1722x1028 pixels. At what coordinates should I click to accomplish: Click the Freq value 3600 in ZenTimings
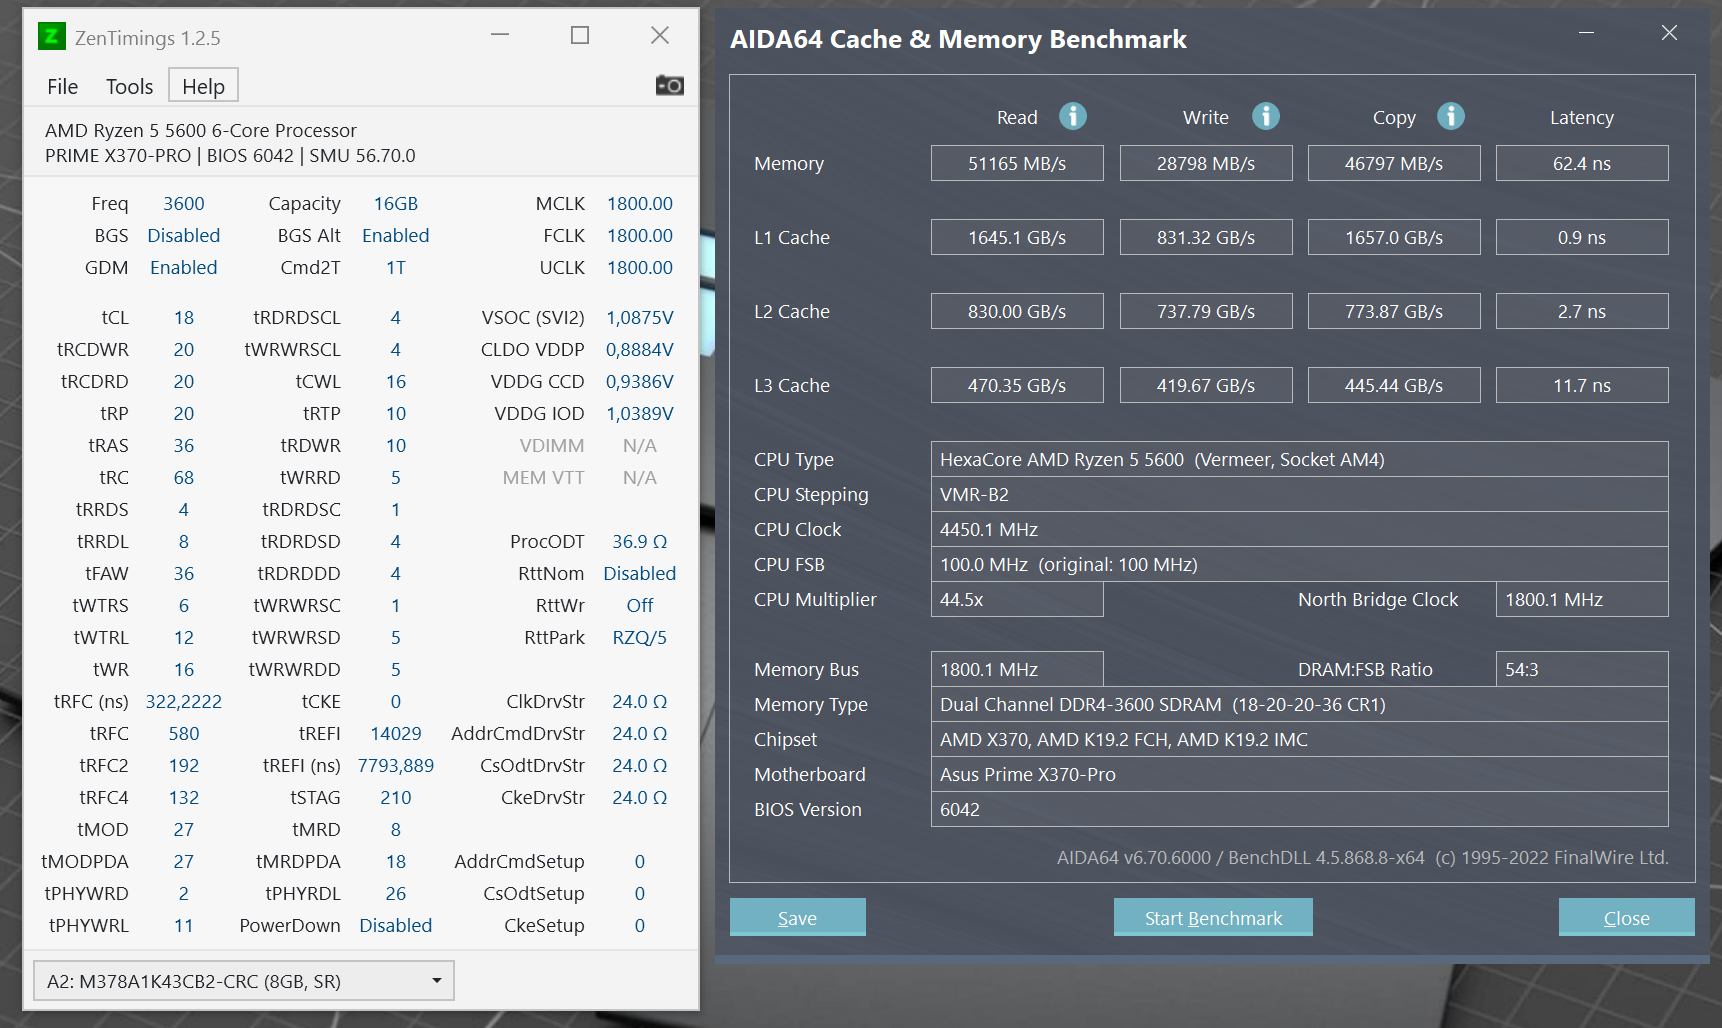[184, 203]
